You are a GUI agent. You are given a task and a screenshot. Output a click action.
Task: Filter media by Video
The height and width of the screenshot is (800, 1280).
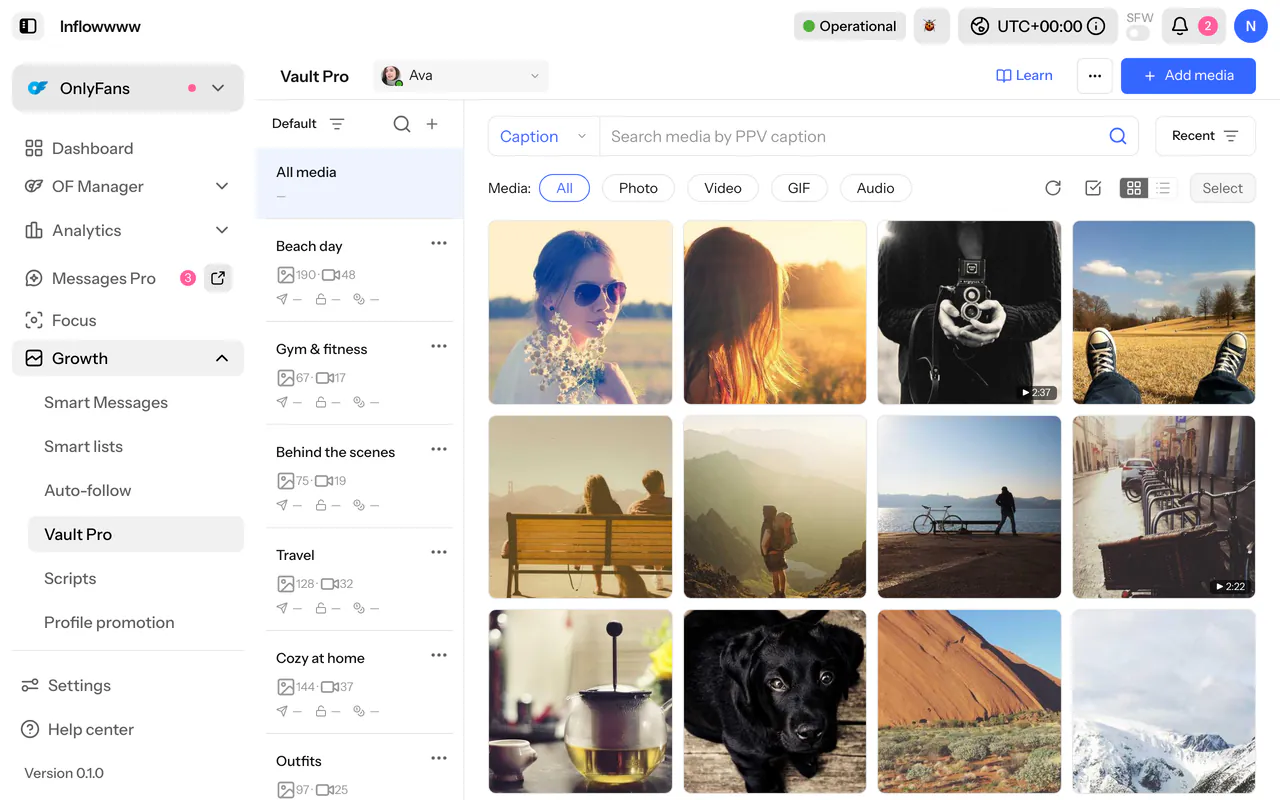[723, 188]
